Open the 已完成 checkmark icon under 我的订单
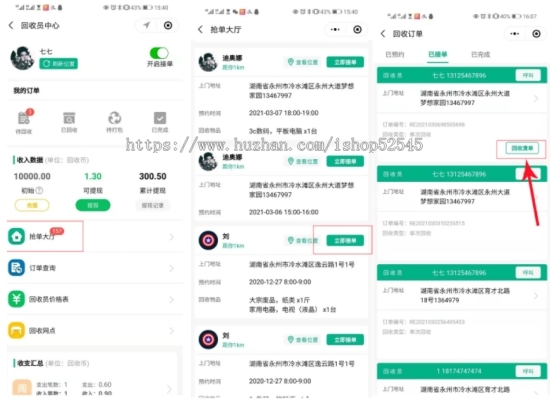The image size is (550, 402). click(160, 118)
